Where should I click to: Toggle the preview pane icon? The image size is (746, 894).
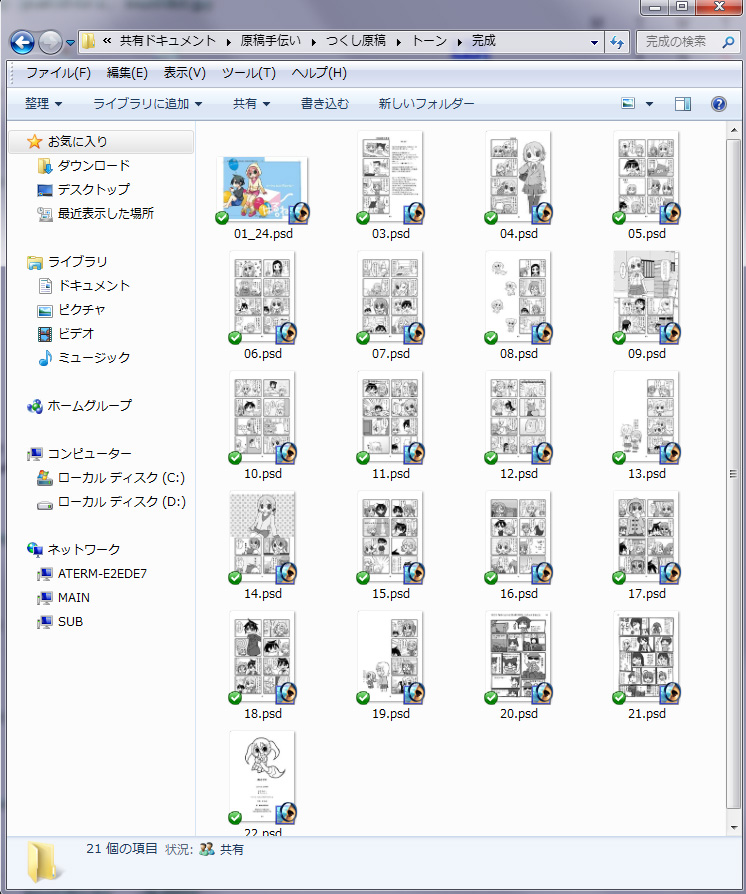pos(683,104)
